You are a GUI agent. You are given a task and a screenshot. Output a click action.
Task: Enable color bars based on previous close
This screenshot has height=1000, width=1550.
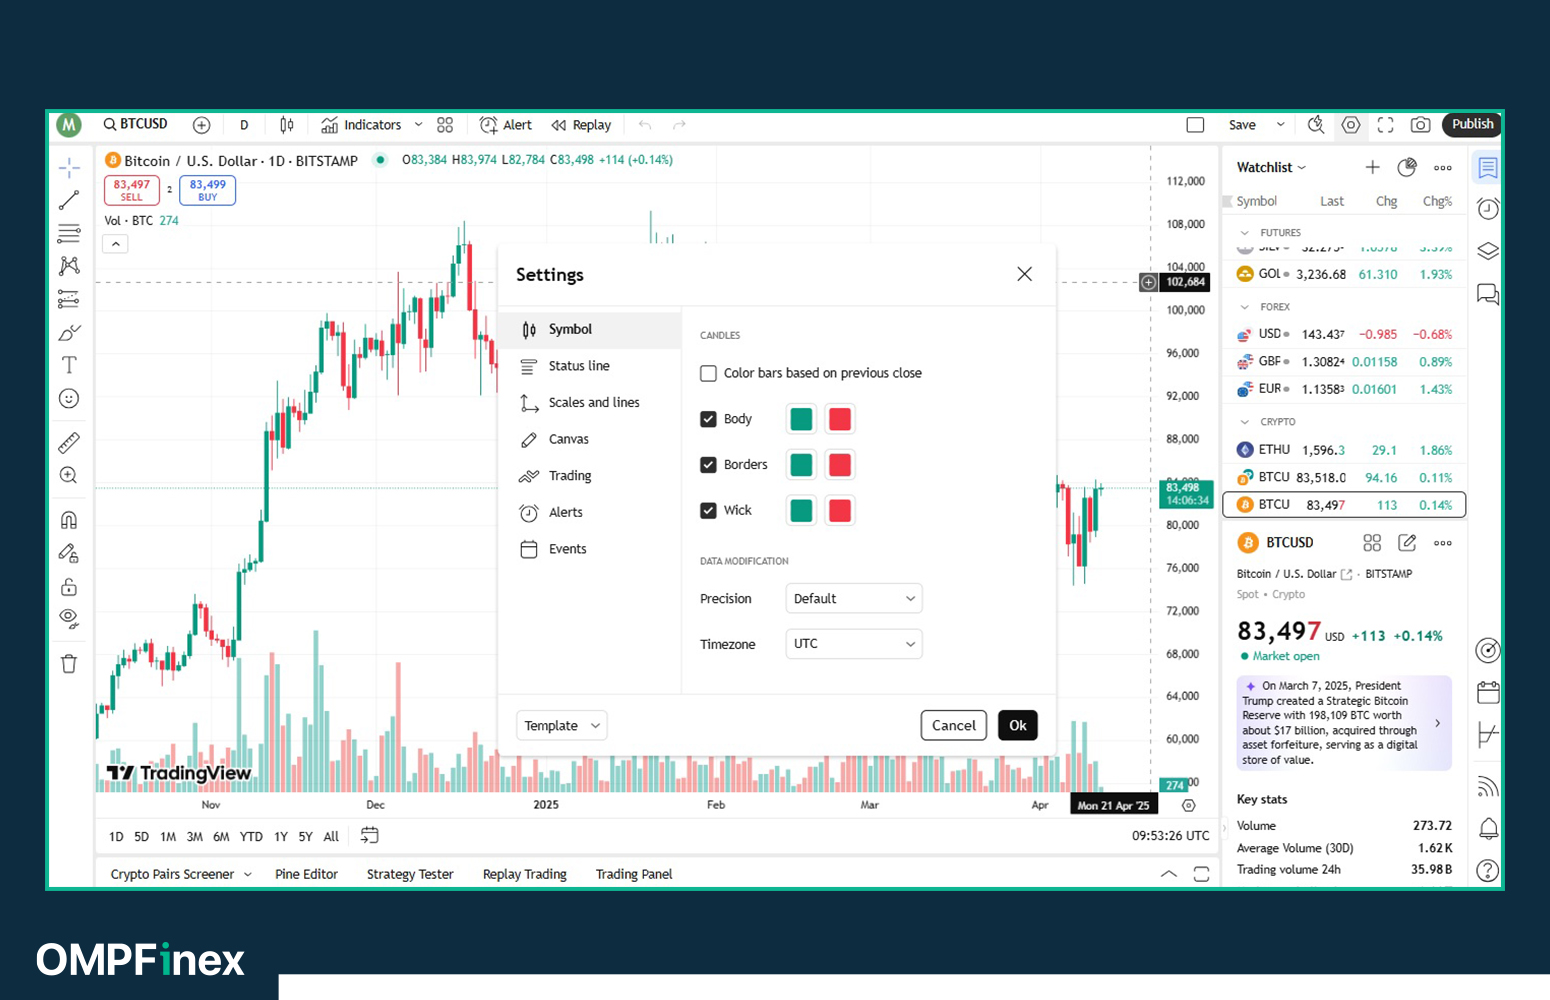click(x=709, y=373)
